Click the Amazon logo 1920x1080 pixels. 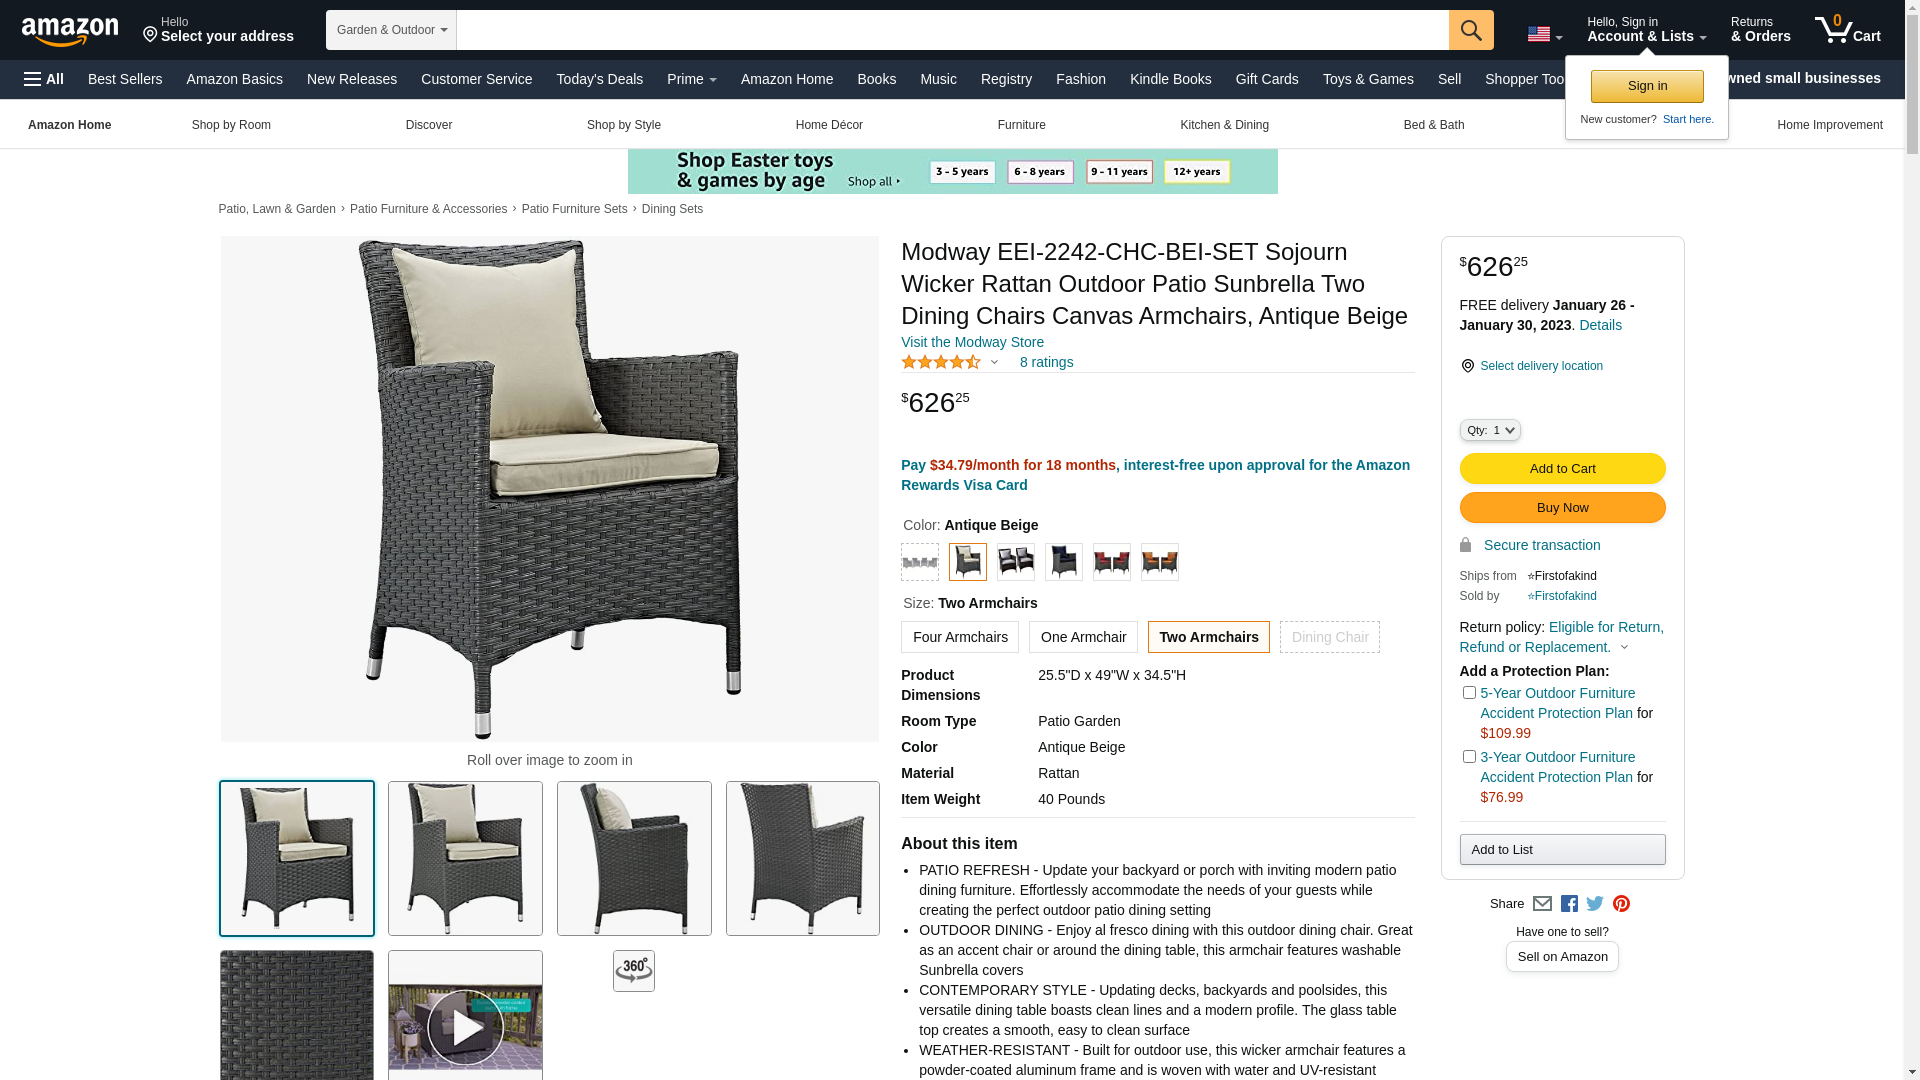pos(70,31)
